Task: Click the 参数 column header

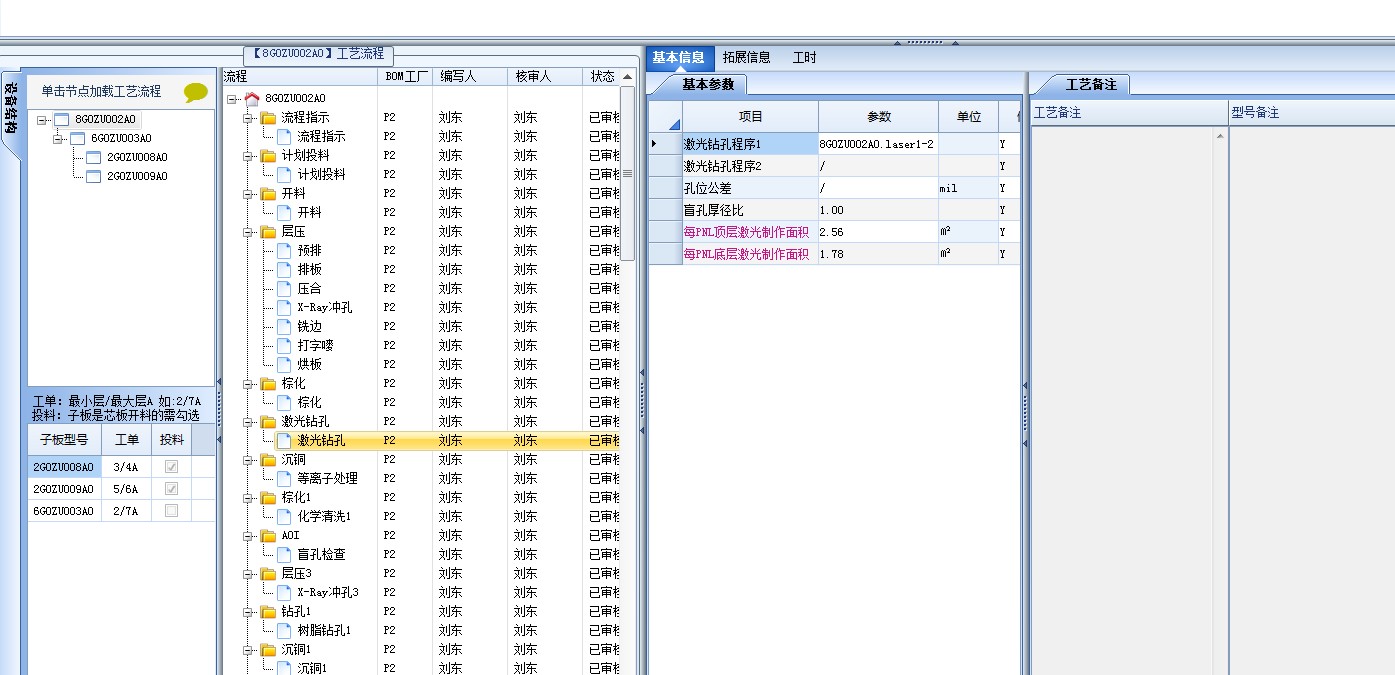Action: point(878,117)
